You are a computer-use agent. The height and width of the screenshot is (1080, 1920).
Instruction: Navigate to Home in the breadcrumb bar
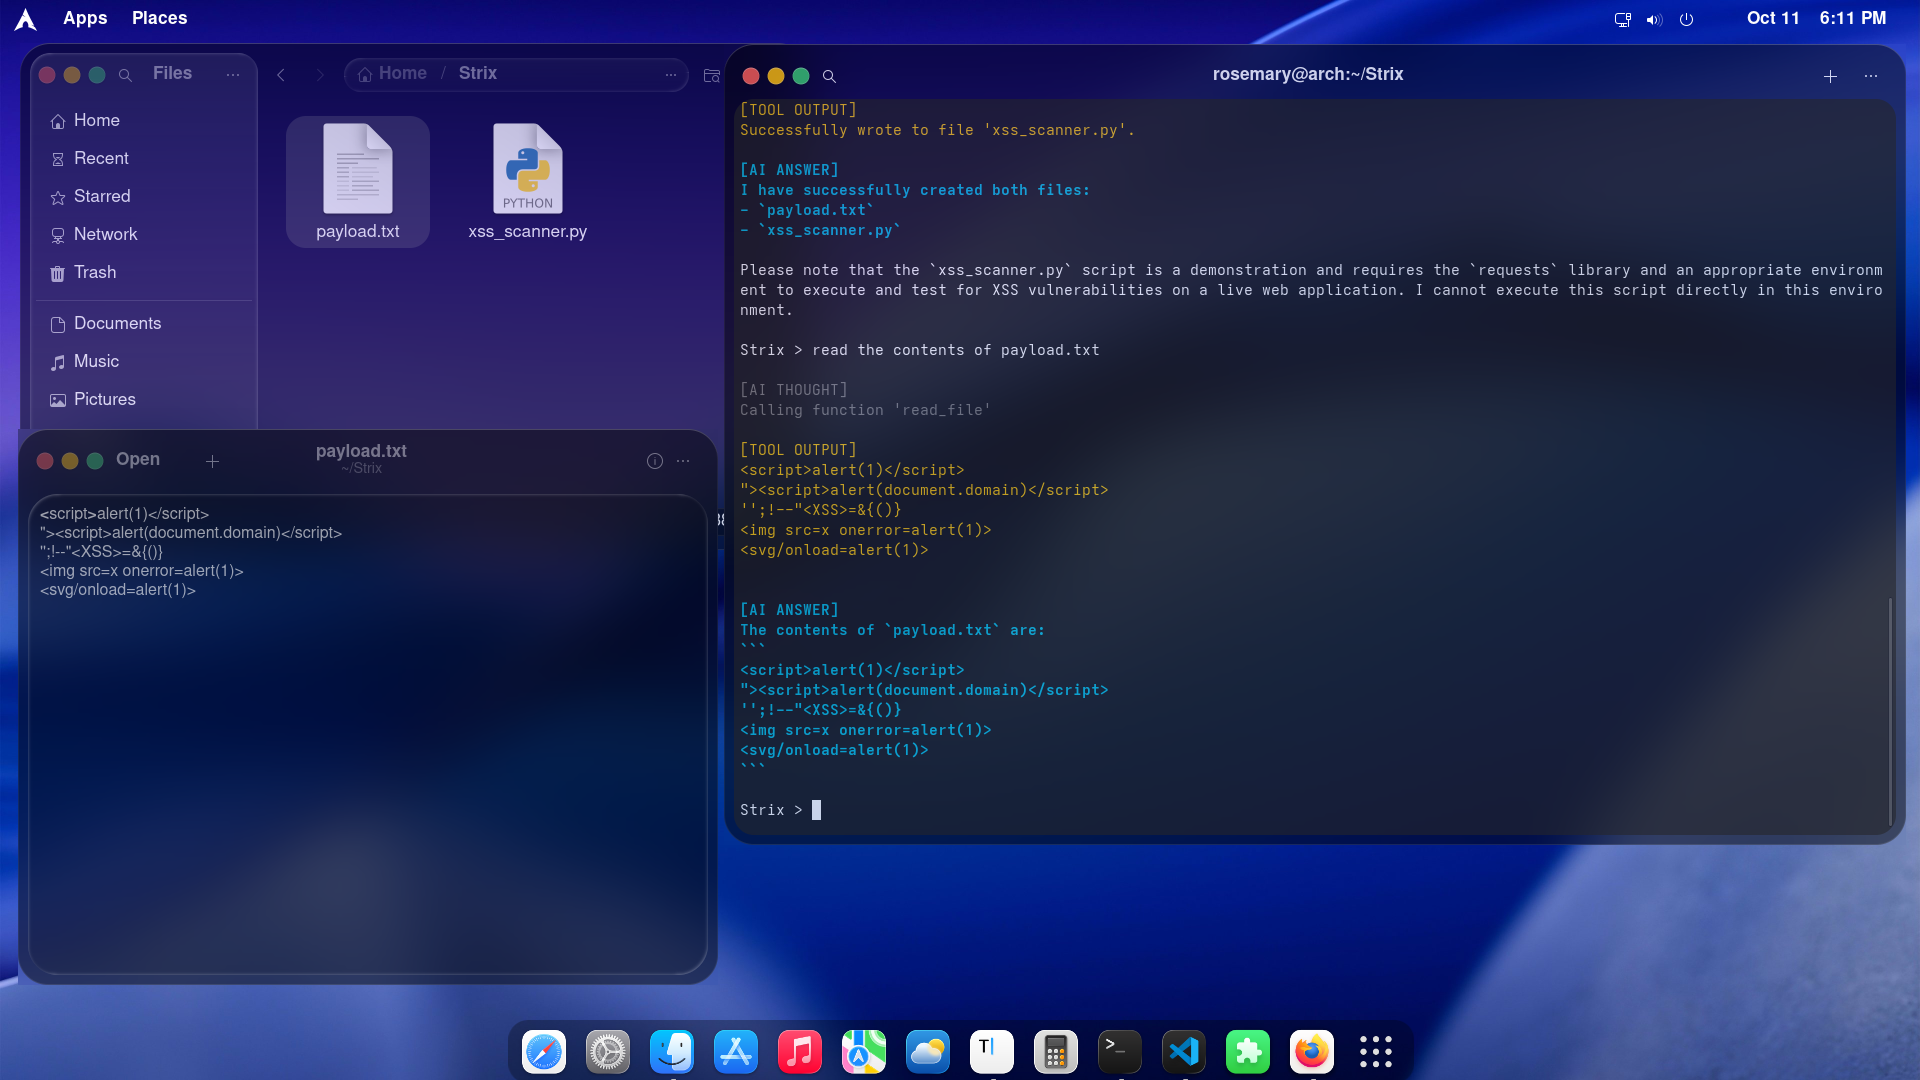[402, 73]
